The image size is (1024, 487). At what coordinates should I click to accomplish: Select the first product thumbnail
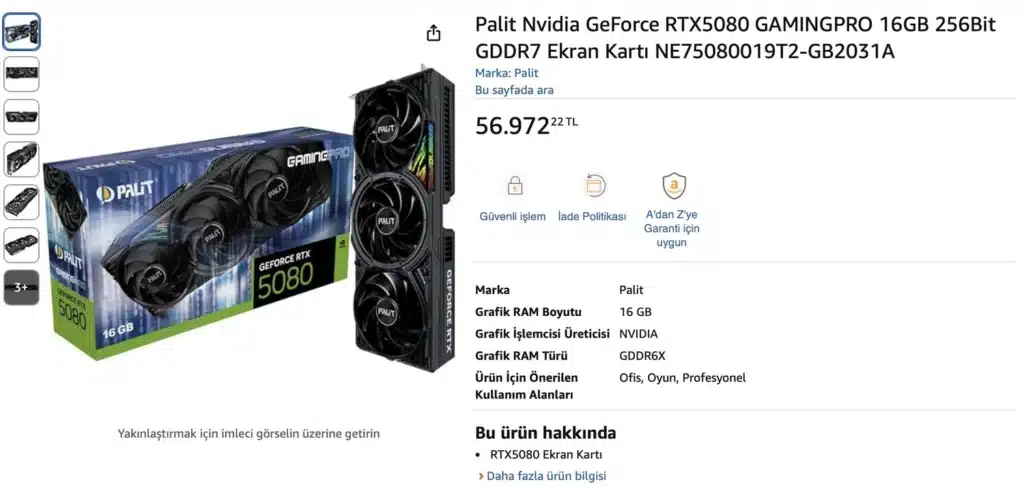coord(22,32)
